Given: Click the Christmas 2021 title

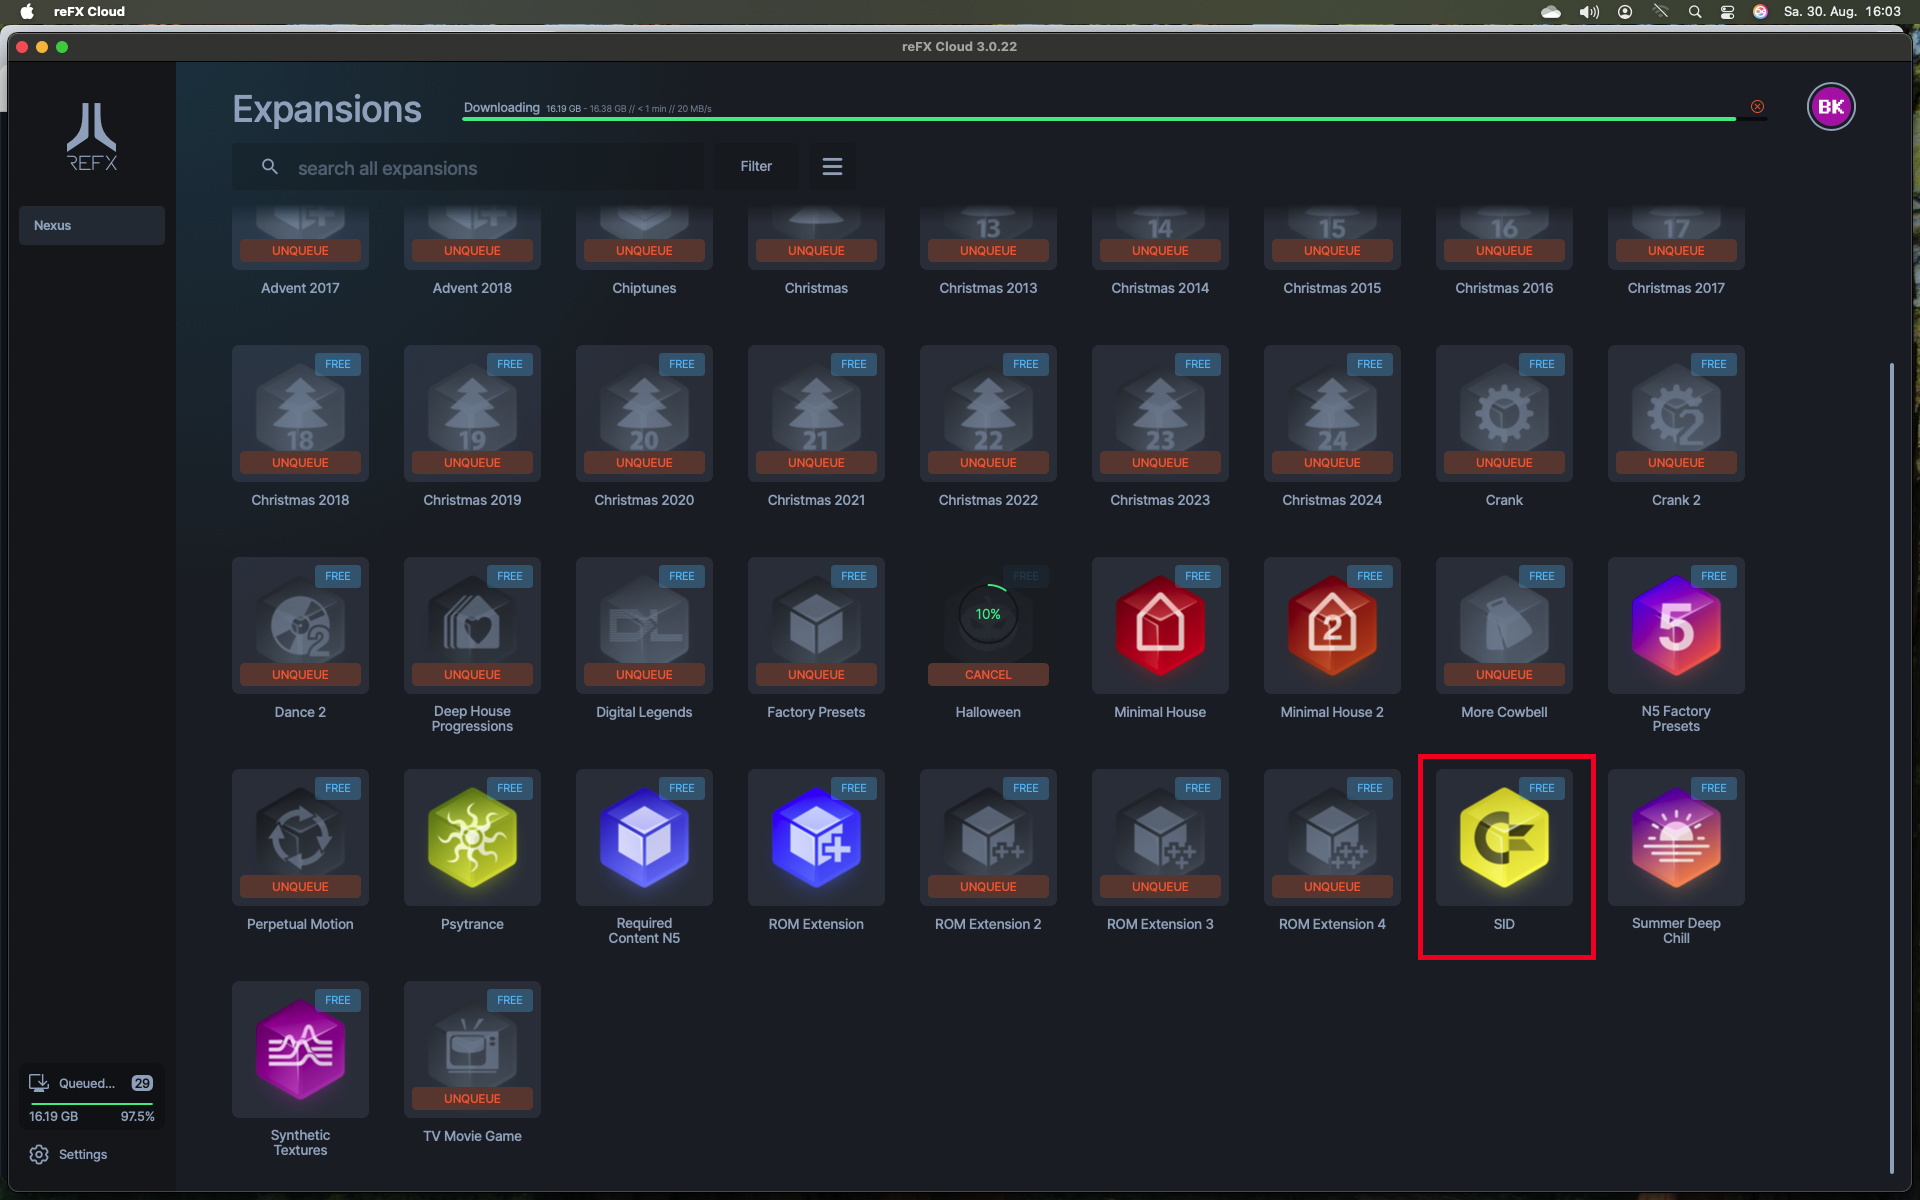Looking at the screenshot, I should (816, 500).
